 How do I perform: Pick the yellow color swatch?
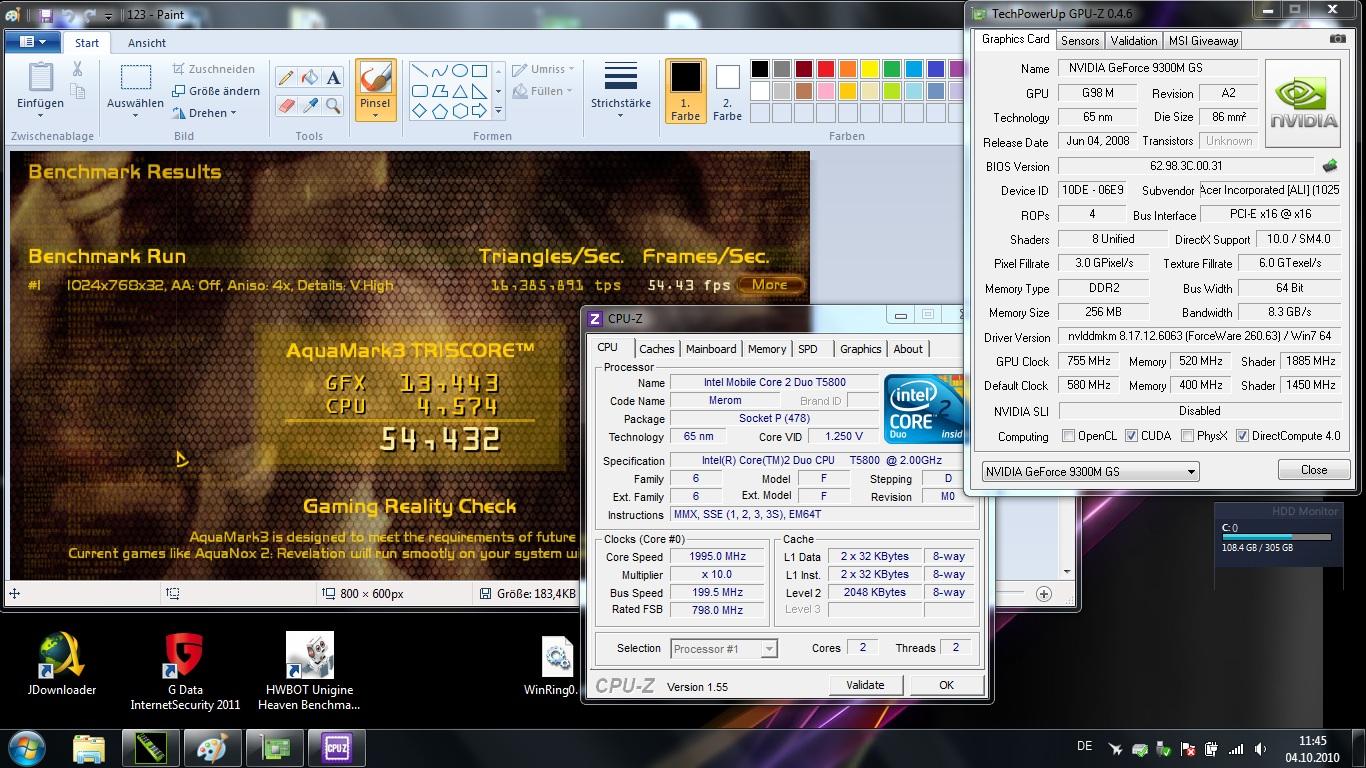870,69
